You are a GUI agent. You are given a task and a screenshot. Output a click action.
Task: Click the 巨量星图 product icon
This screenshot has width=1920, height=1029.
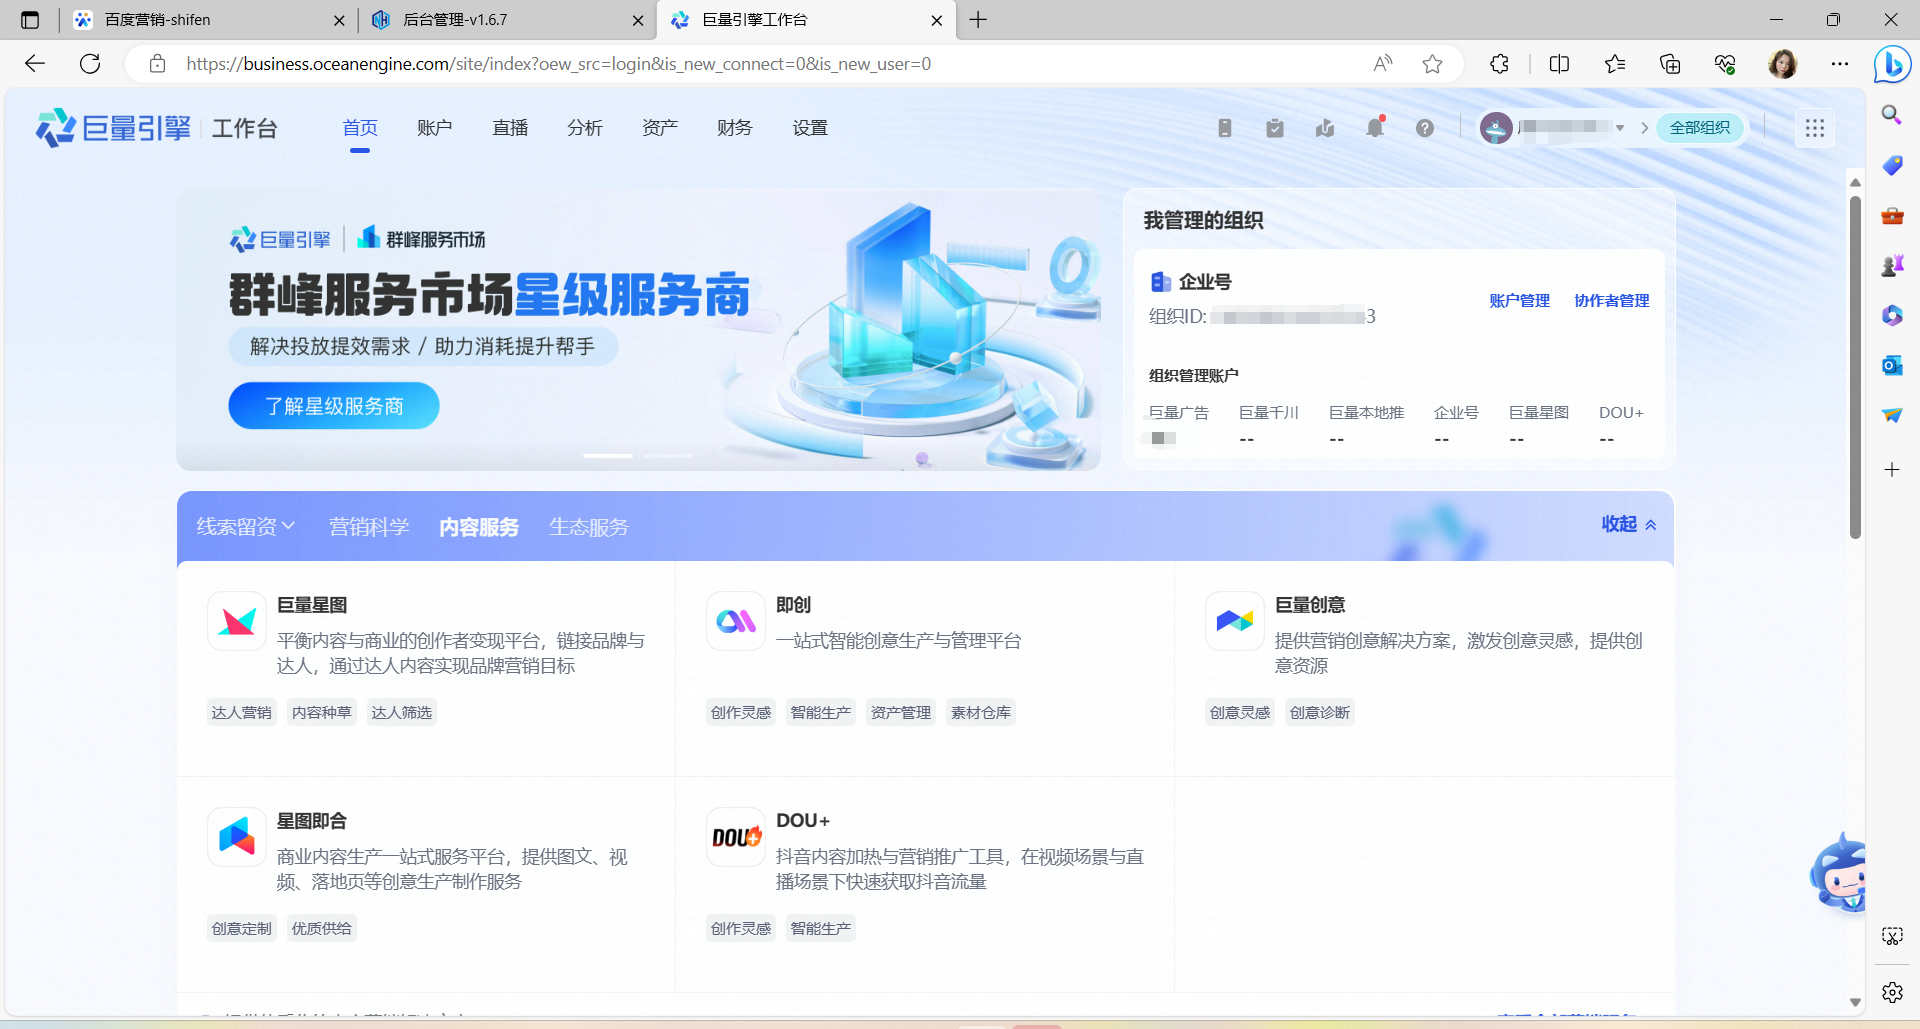(x=237, y=621)
